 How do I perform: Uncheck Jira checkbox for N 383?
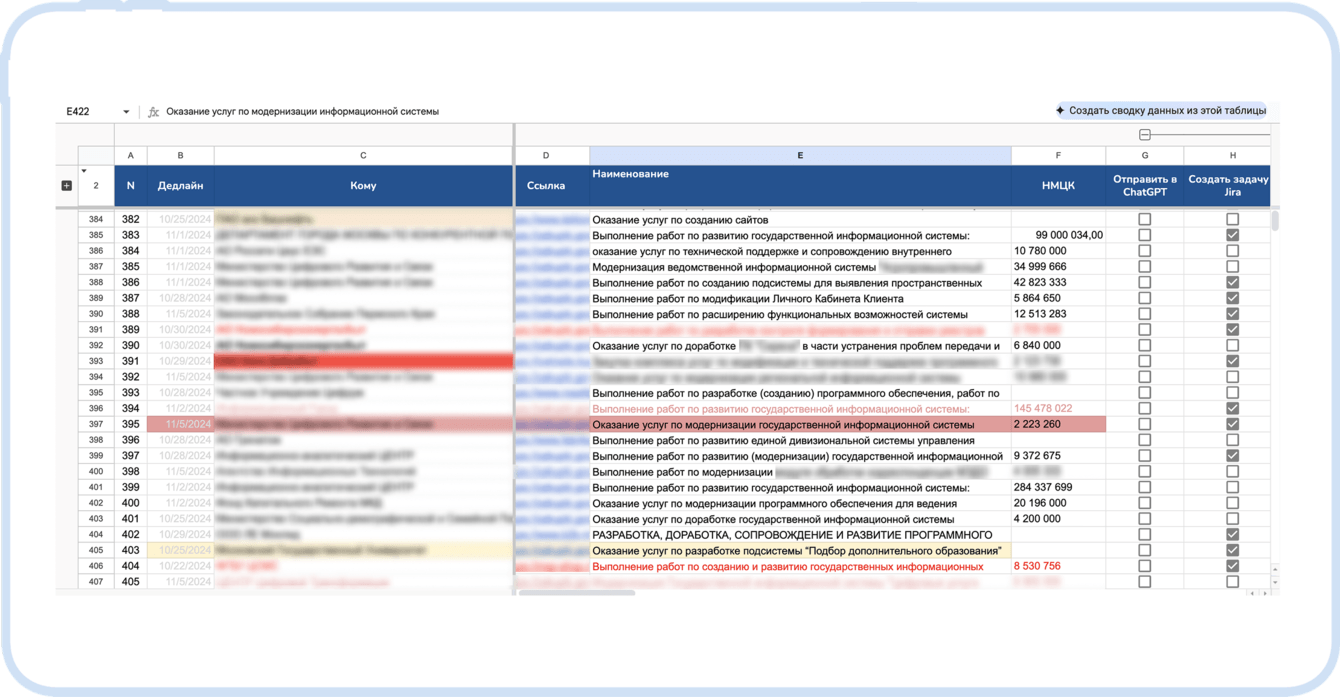(x=1232, y=235)
